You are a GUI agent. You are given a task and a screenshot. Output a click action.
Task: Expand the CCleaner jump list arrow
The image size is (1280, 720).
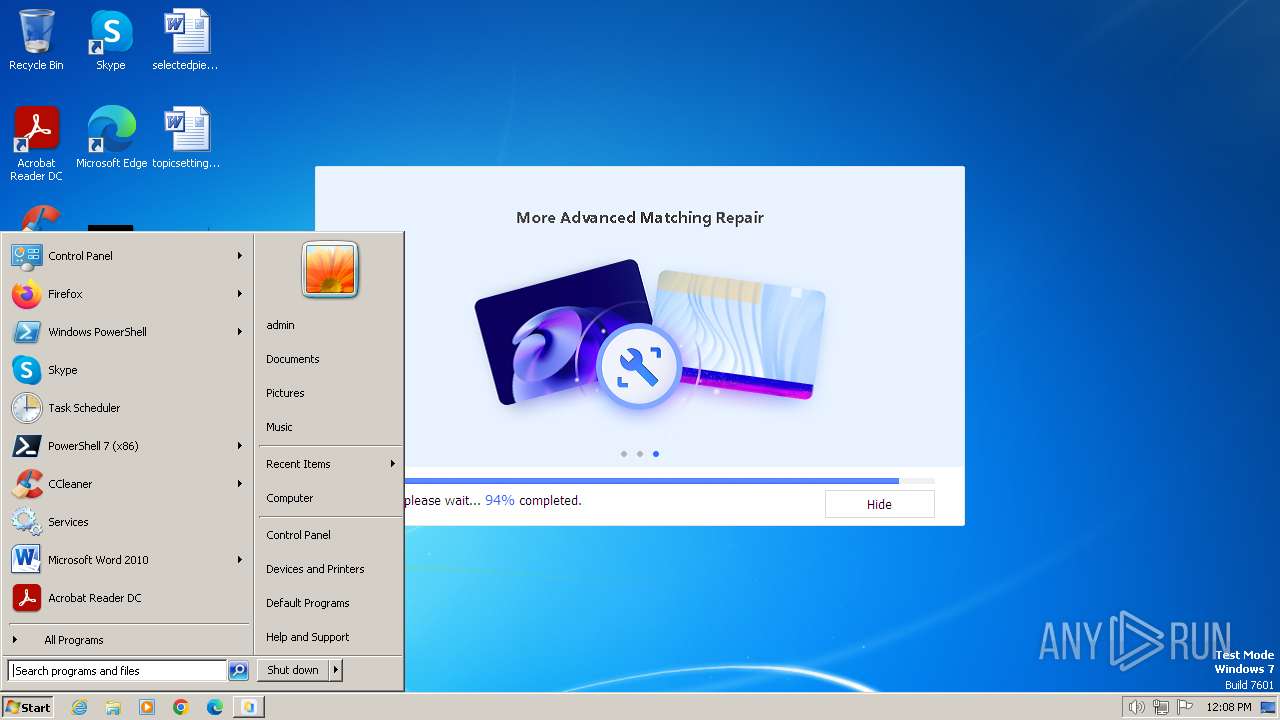click(x=240, y=484)
